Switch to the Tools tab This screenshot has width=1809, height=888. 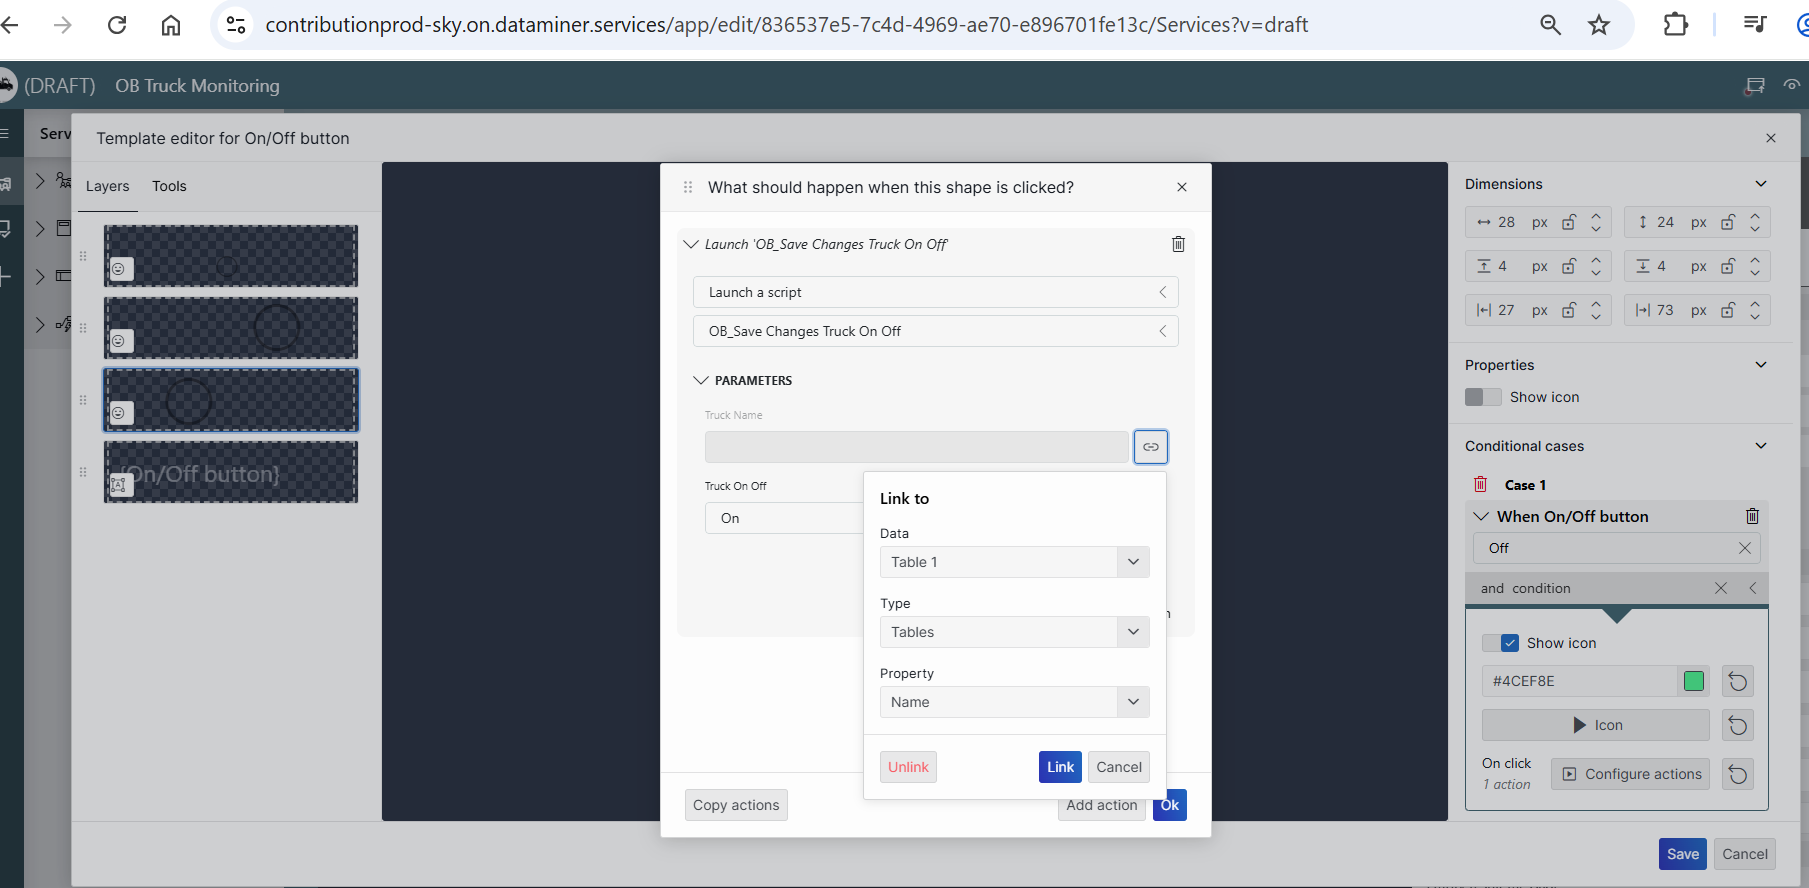(169, 186)
